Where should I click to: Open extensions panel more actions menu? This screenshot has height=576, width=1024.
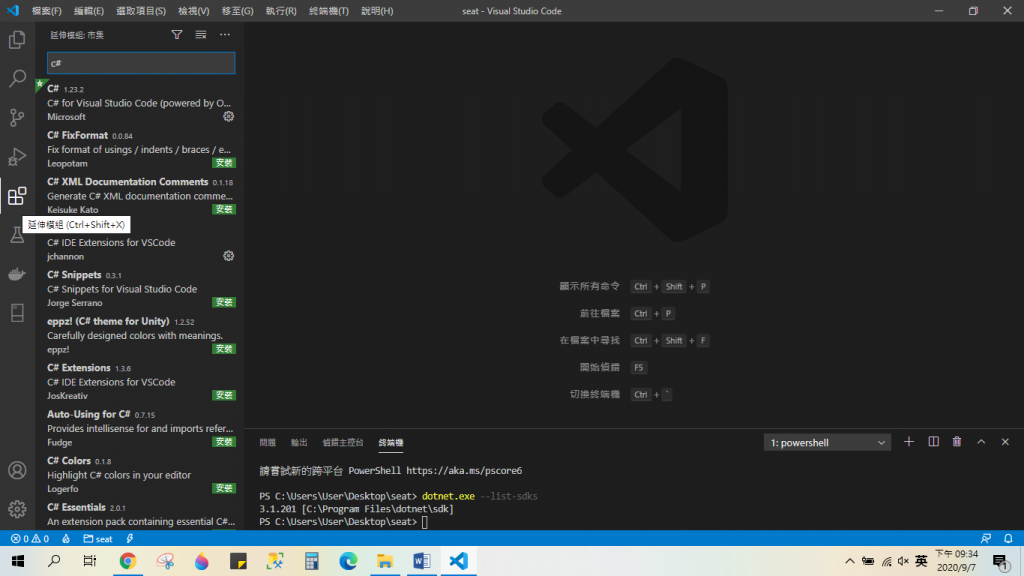tap(225, 35)
